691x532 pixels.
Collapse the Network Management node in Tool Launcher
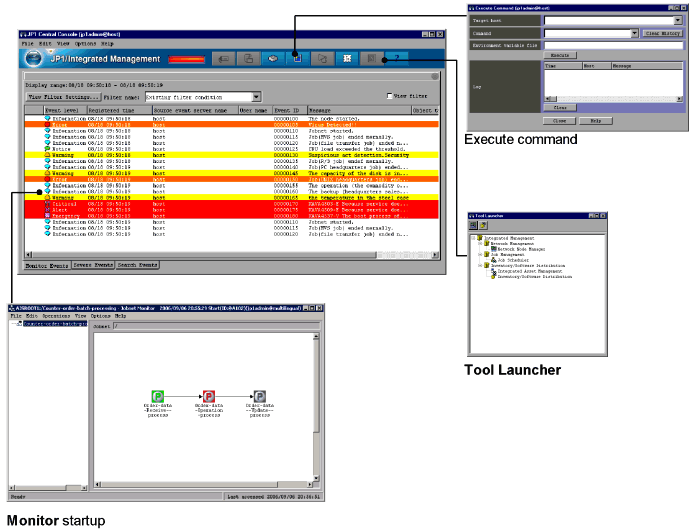[480, 243]
